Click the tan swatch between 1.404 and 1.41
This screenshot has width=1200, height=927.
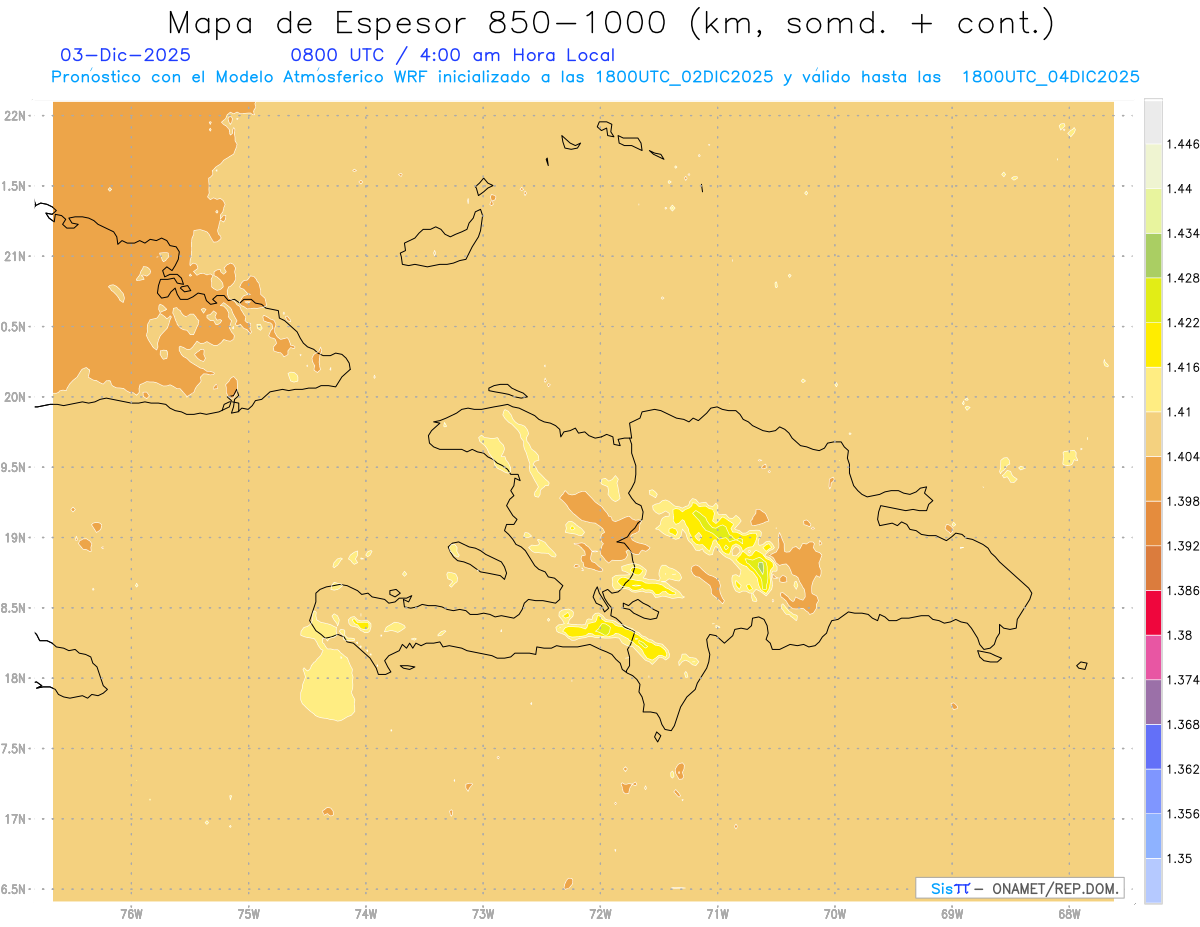(x=1153, y=434)
